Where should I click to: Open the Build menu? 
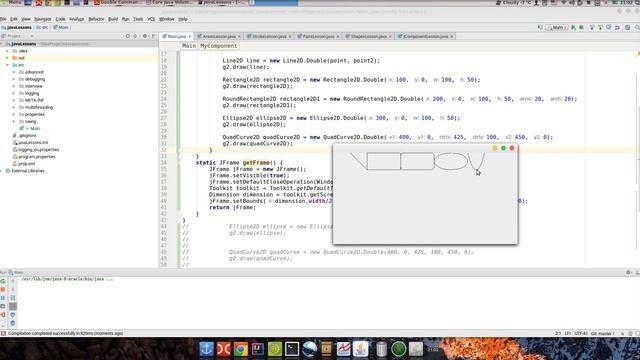[113, 19]
